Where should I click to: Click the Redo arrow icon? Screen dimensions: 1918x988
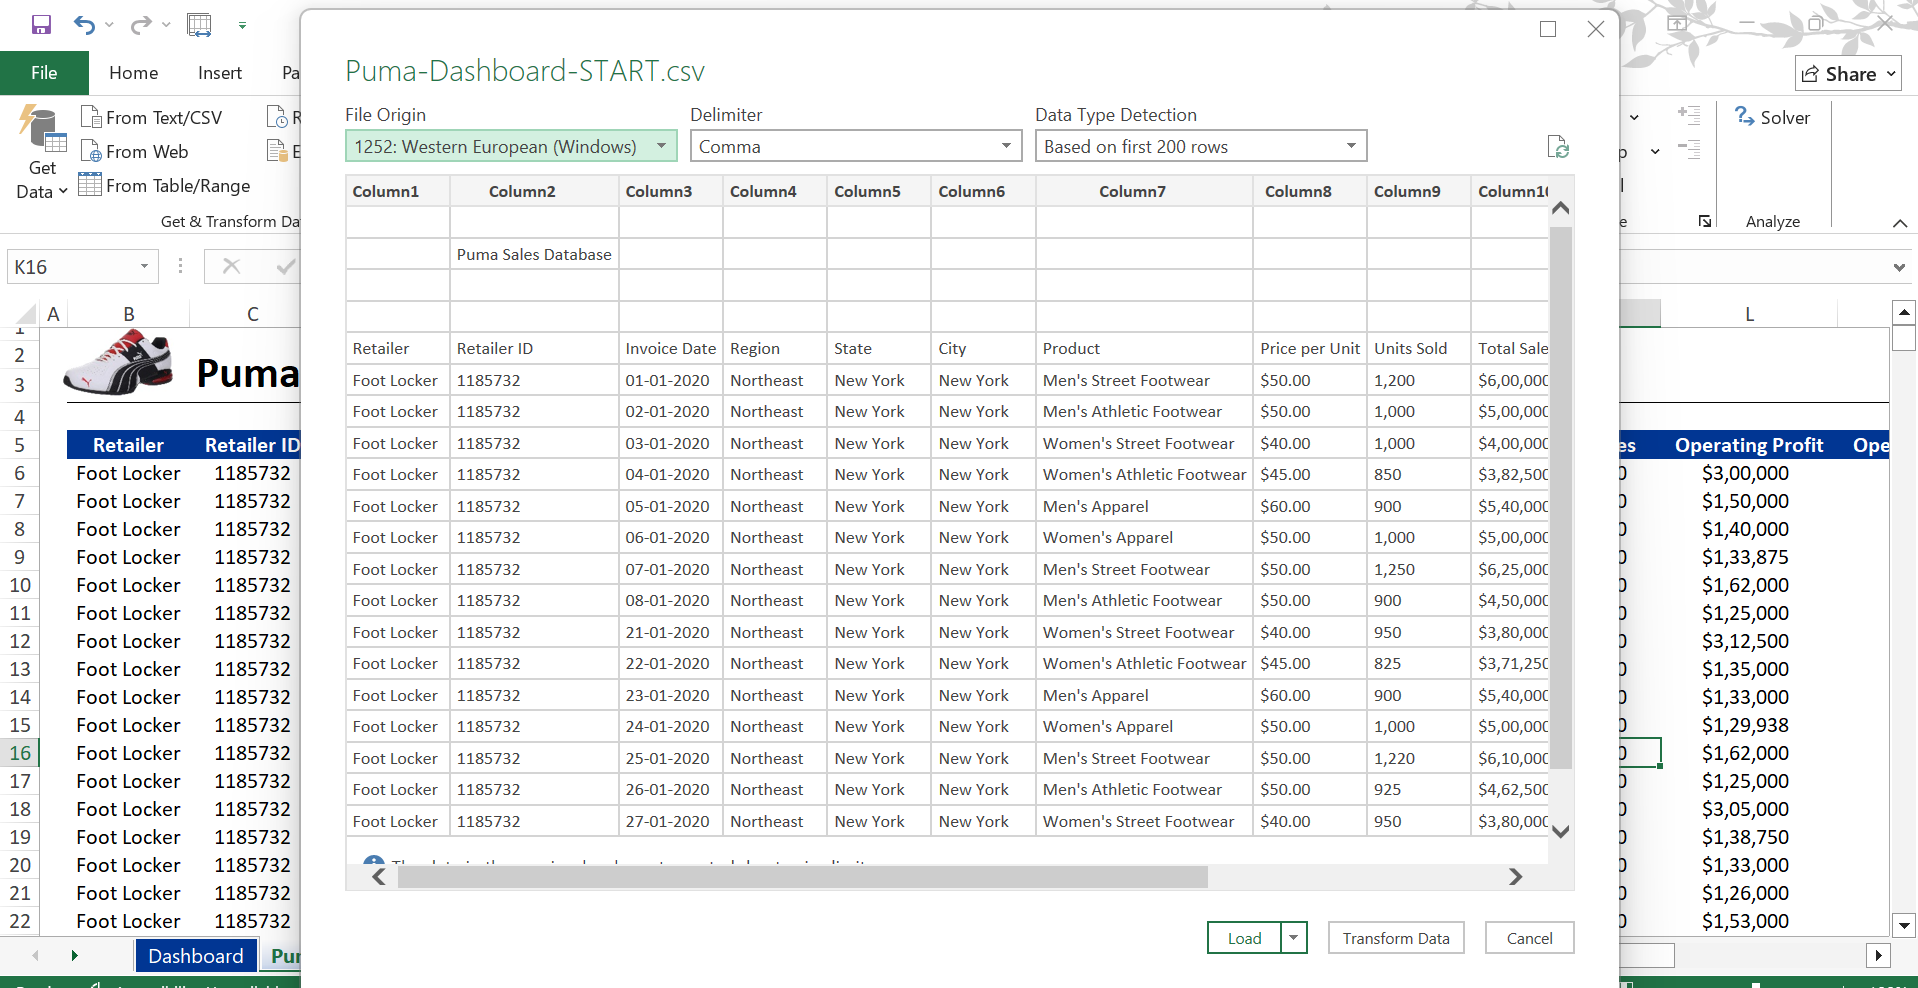pos(141,25)
